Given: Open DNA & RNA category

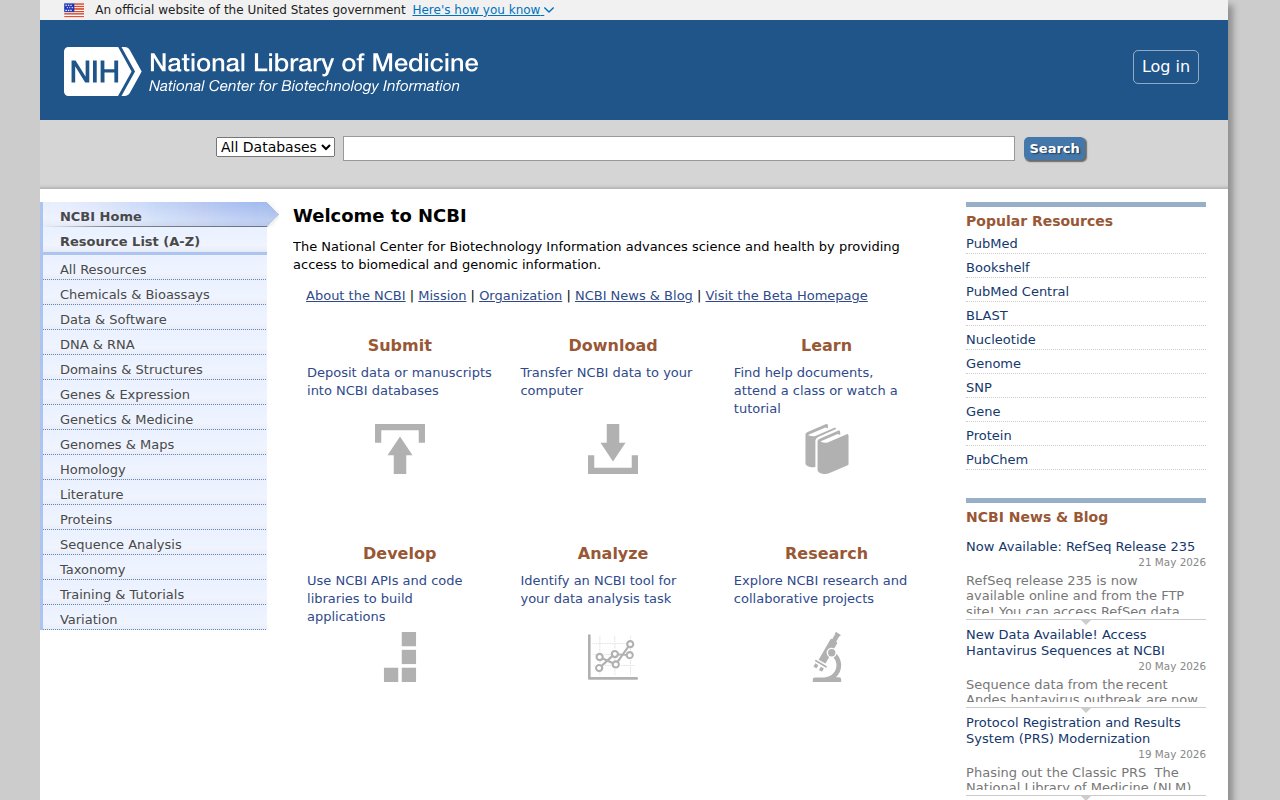Looking at the screenshot, I should (155, 344).
